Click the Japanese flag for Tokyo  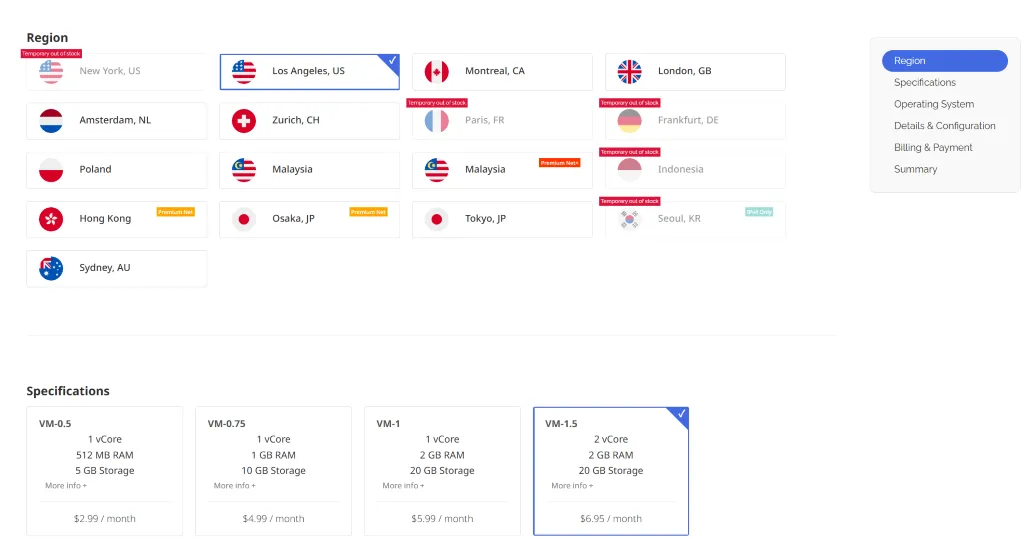[436, 219]
